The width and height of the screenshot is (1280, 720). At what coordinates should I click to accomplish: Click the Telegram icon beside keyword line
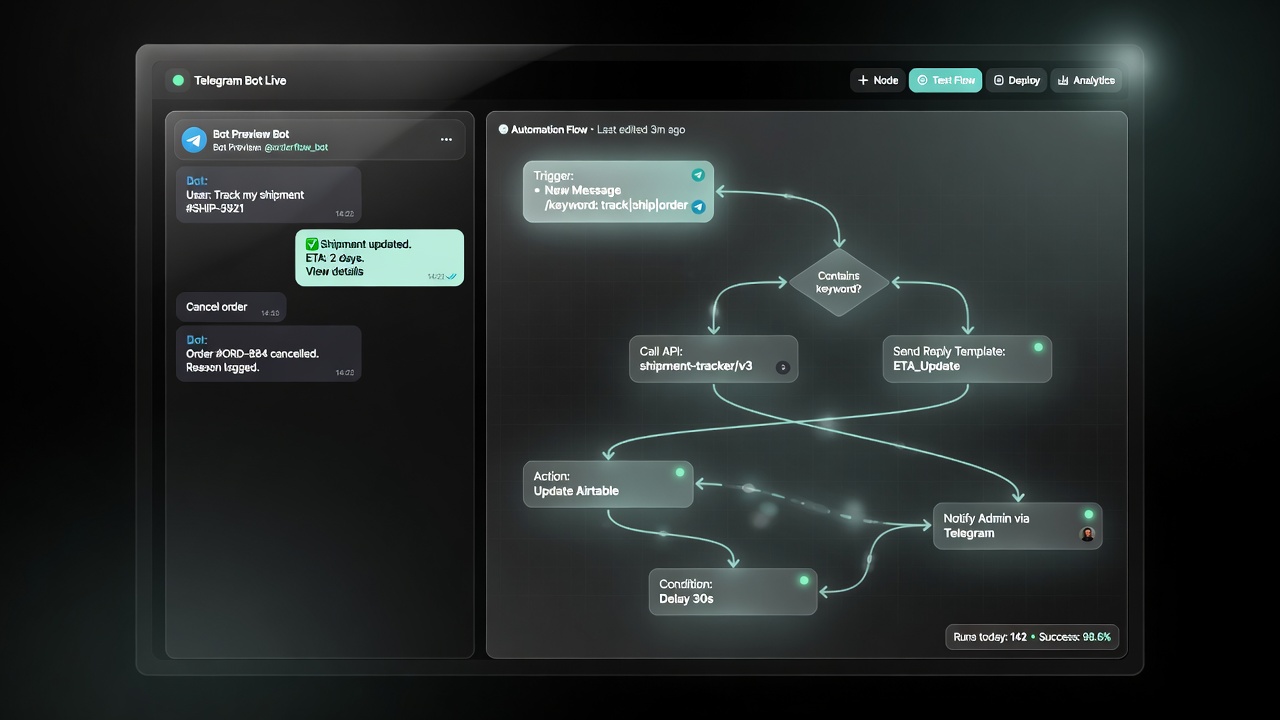698,207
